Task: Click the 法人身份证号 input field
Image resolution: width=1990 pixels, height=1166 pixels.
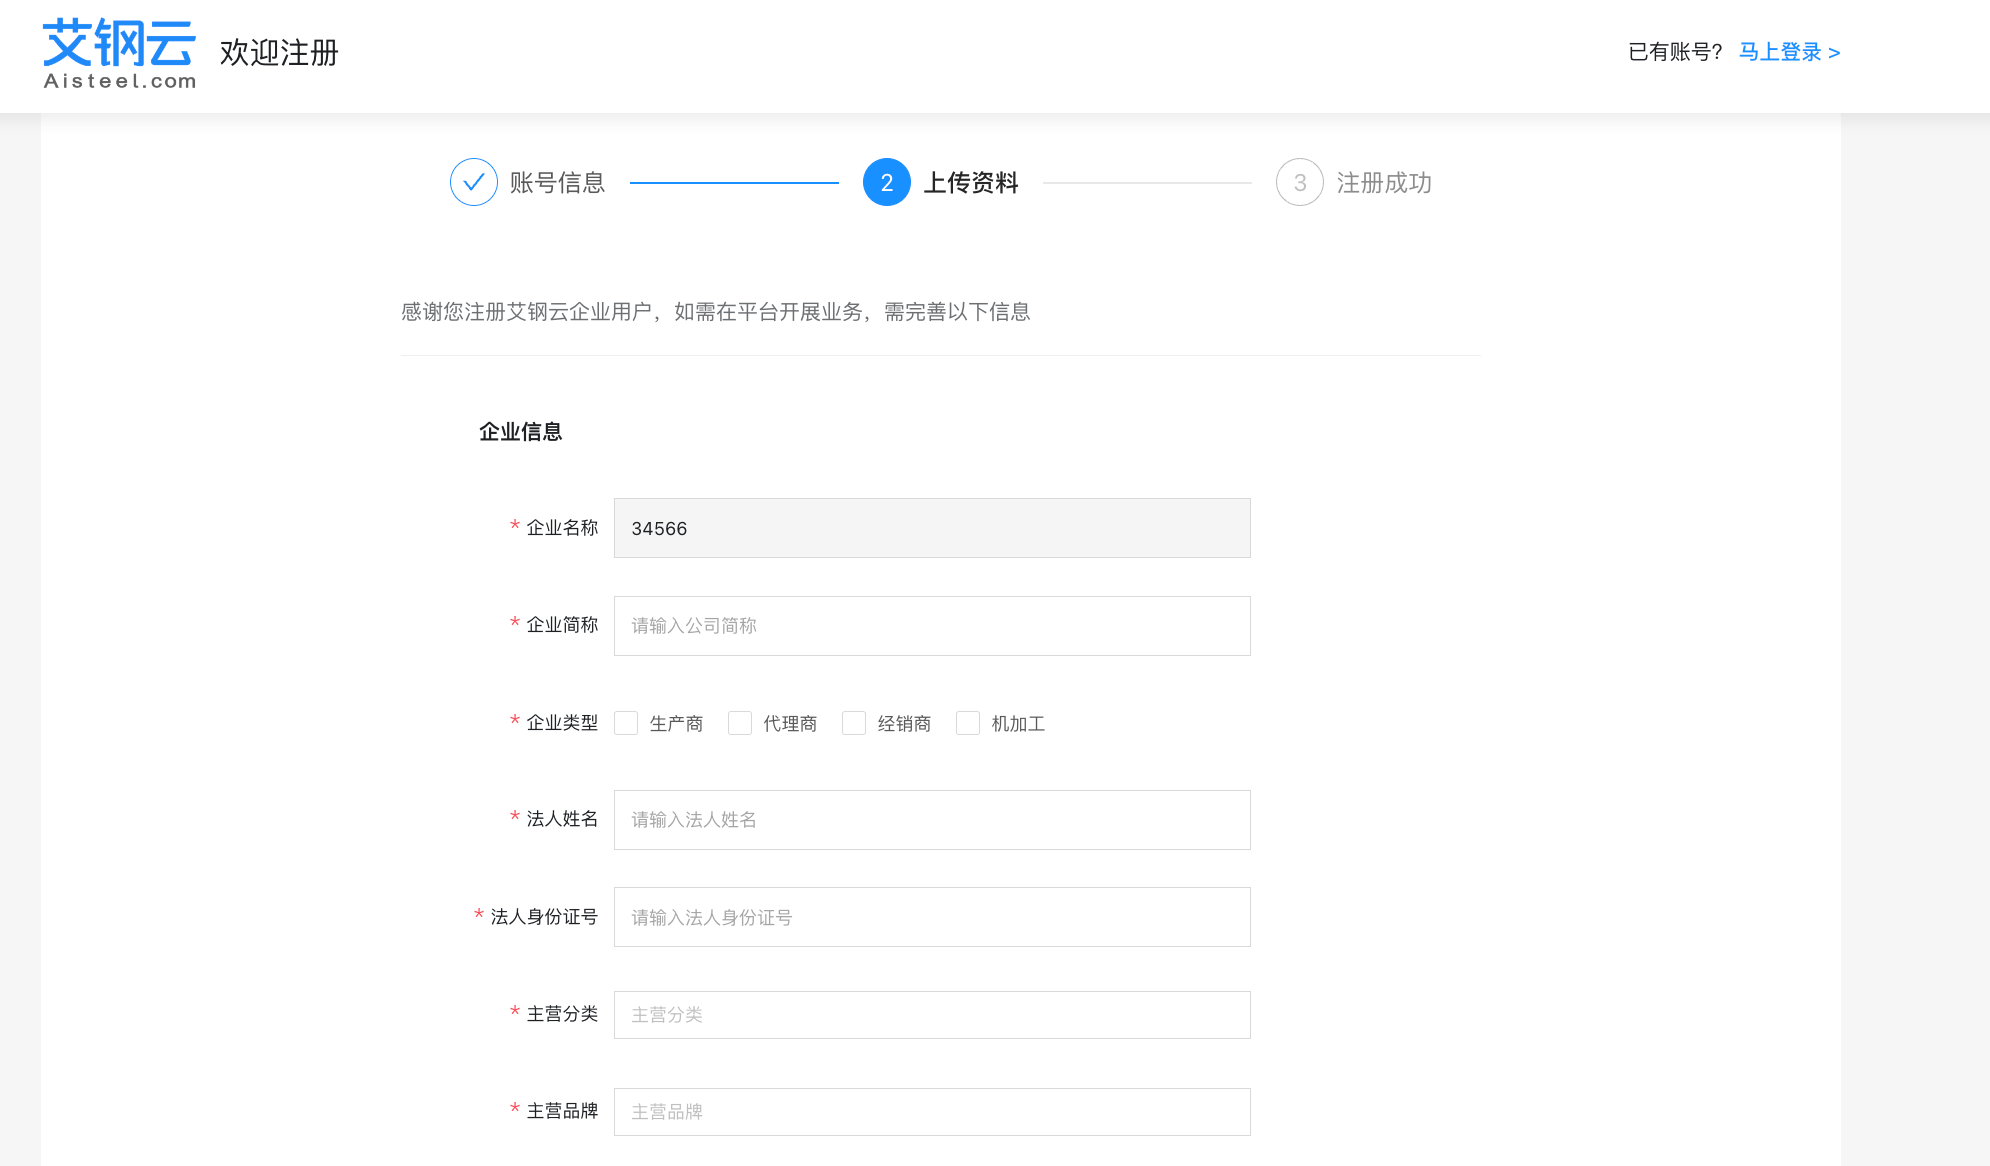Action: (931, 916)
